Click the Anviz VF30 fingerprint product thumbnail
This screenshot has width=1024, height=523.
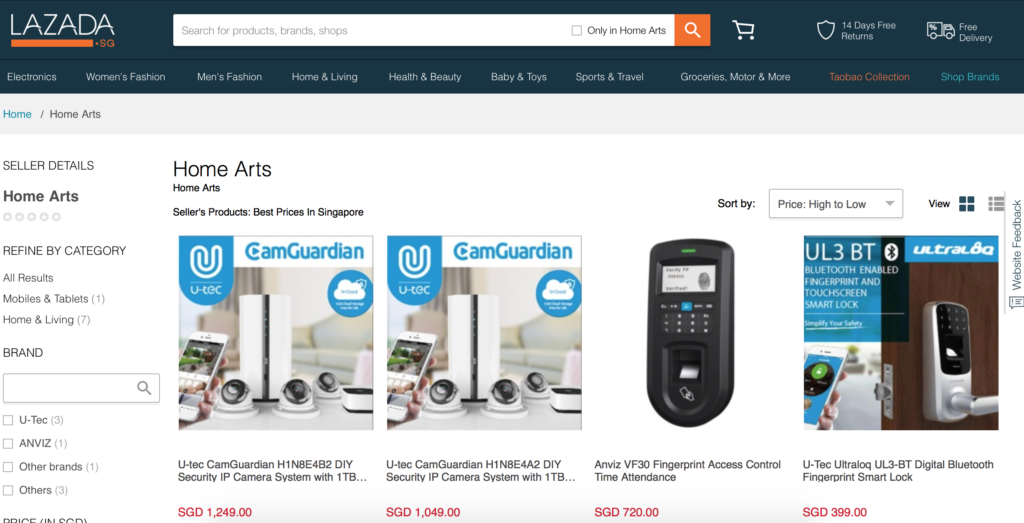point(692,333)
